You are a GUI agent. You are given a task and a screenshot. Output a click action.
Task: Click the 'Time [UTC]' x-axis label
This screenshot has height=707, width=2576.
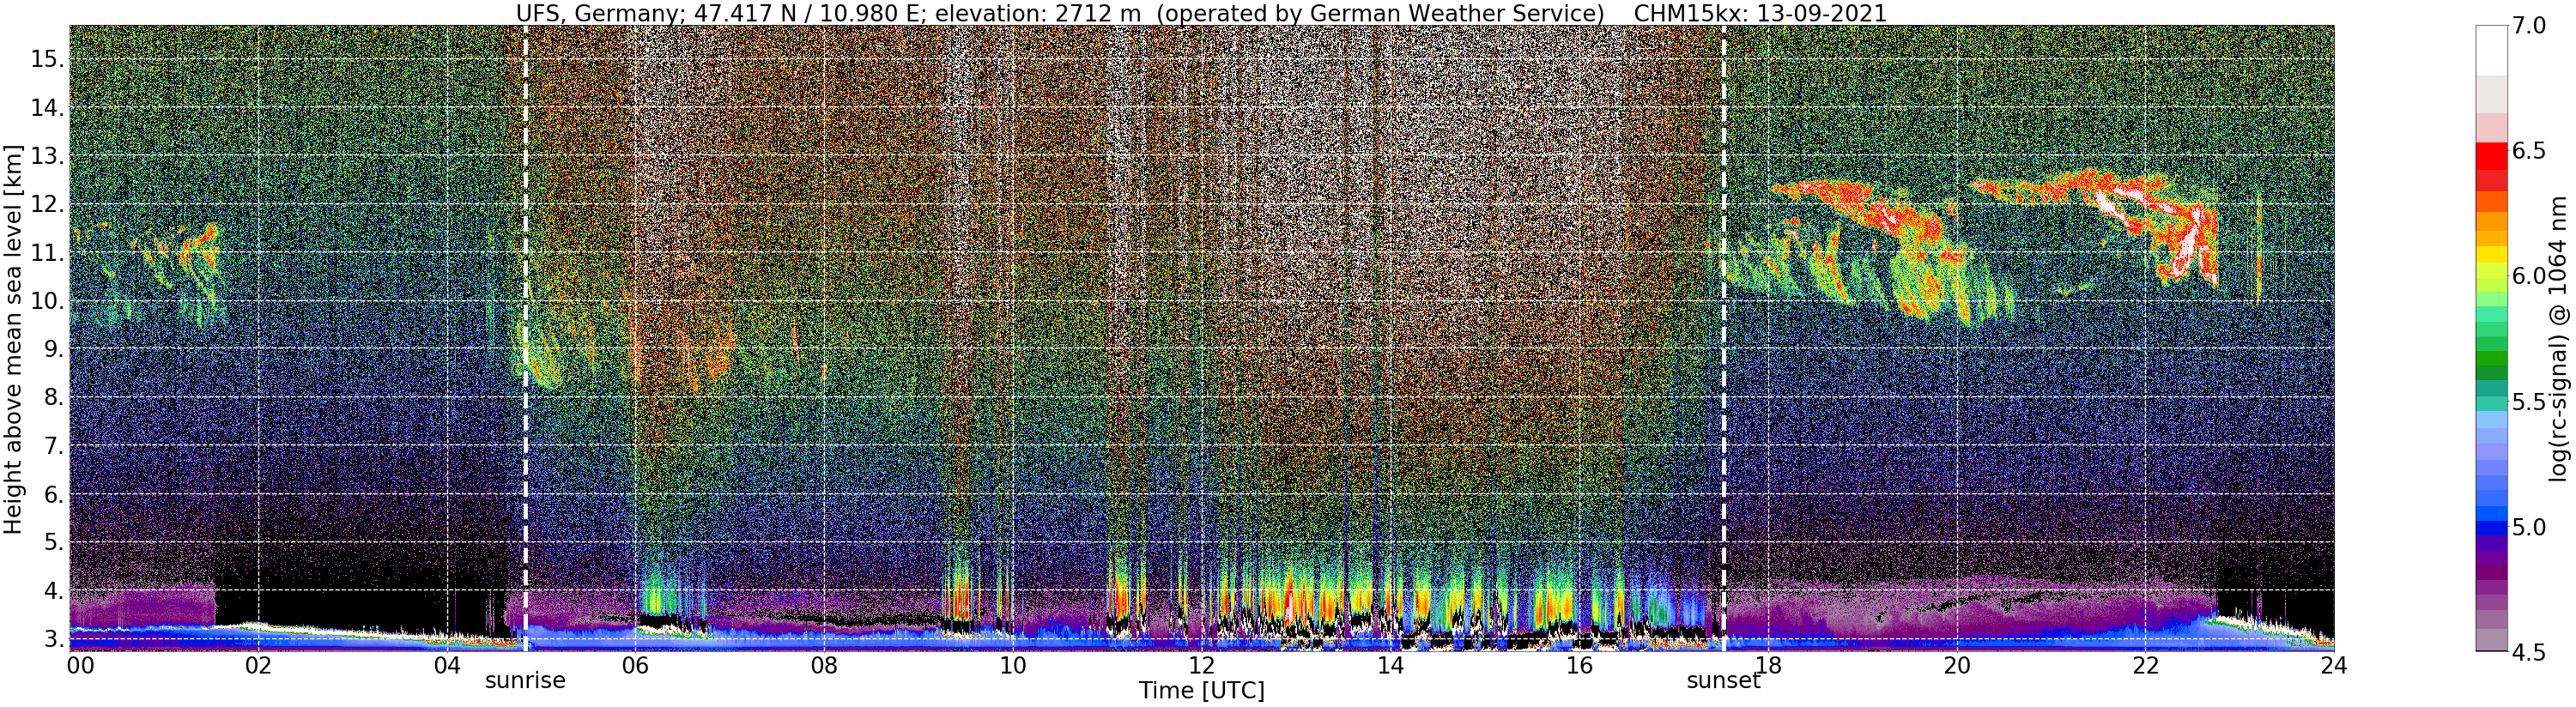(x=1201, y=691)
